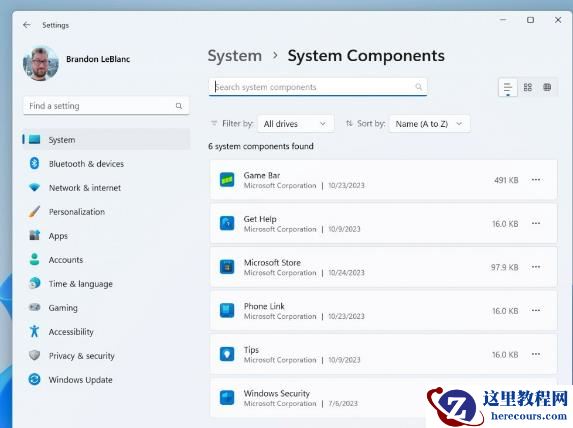The height and width of the screenshot is (428, 573).
Task: Click the Time & language globe icon
Action: pos(34,283)
